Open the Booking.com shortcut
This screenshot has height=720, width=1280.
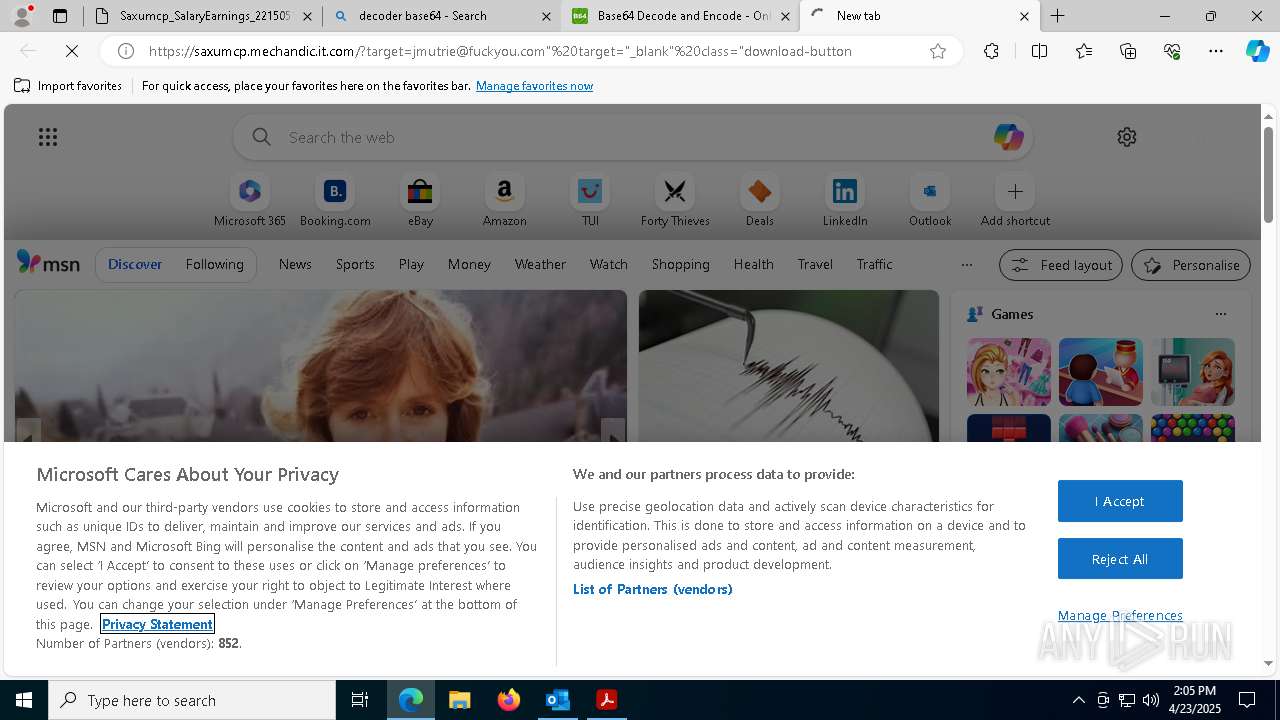click(335, 200)
